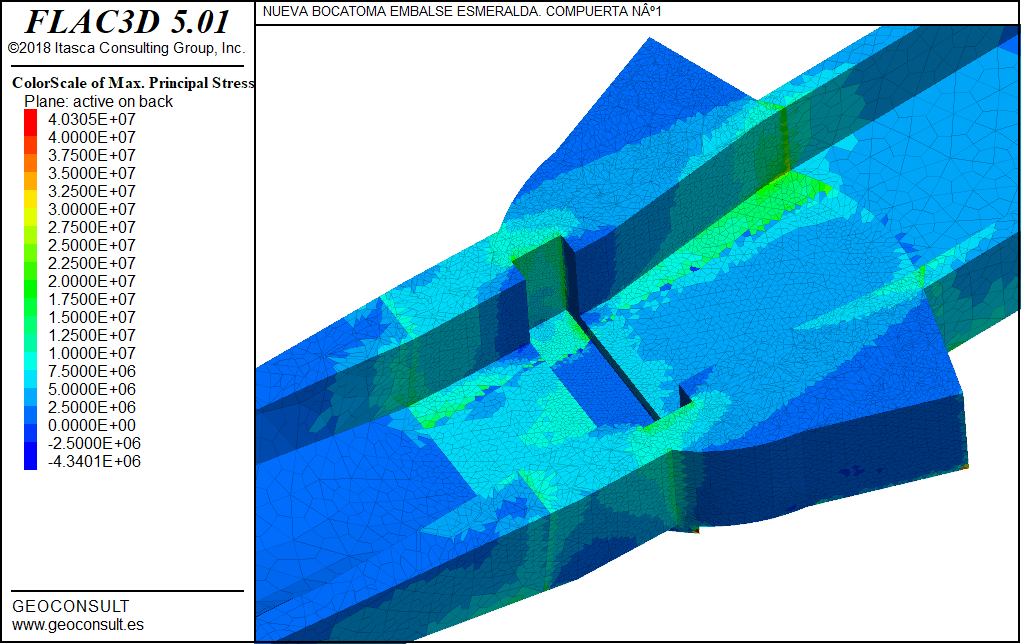Image resolution: width=1021 pixels, height=644 pixels.
Task: Click the GEOCONSULT label
Action: tap(71, 606)
